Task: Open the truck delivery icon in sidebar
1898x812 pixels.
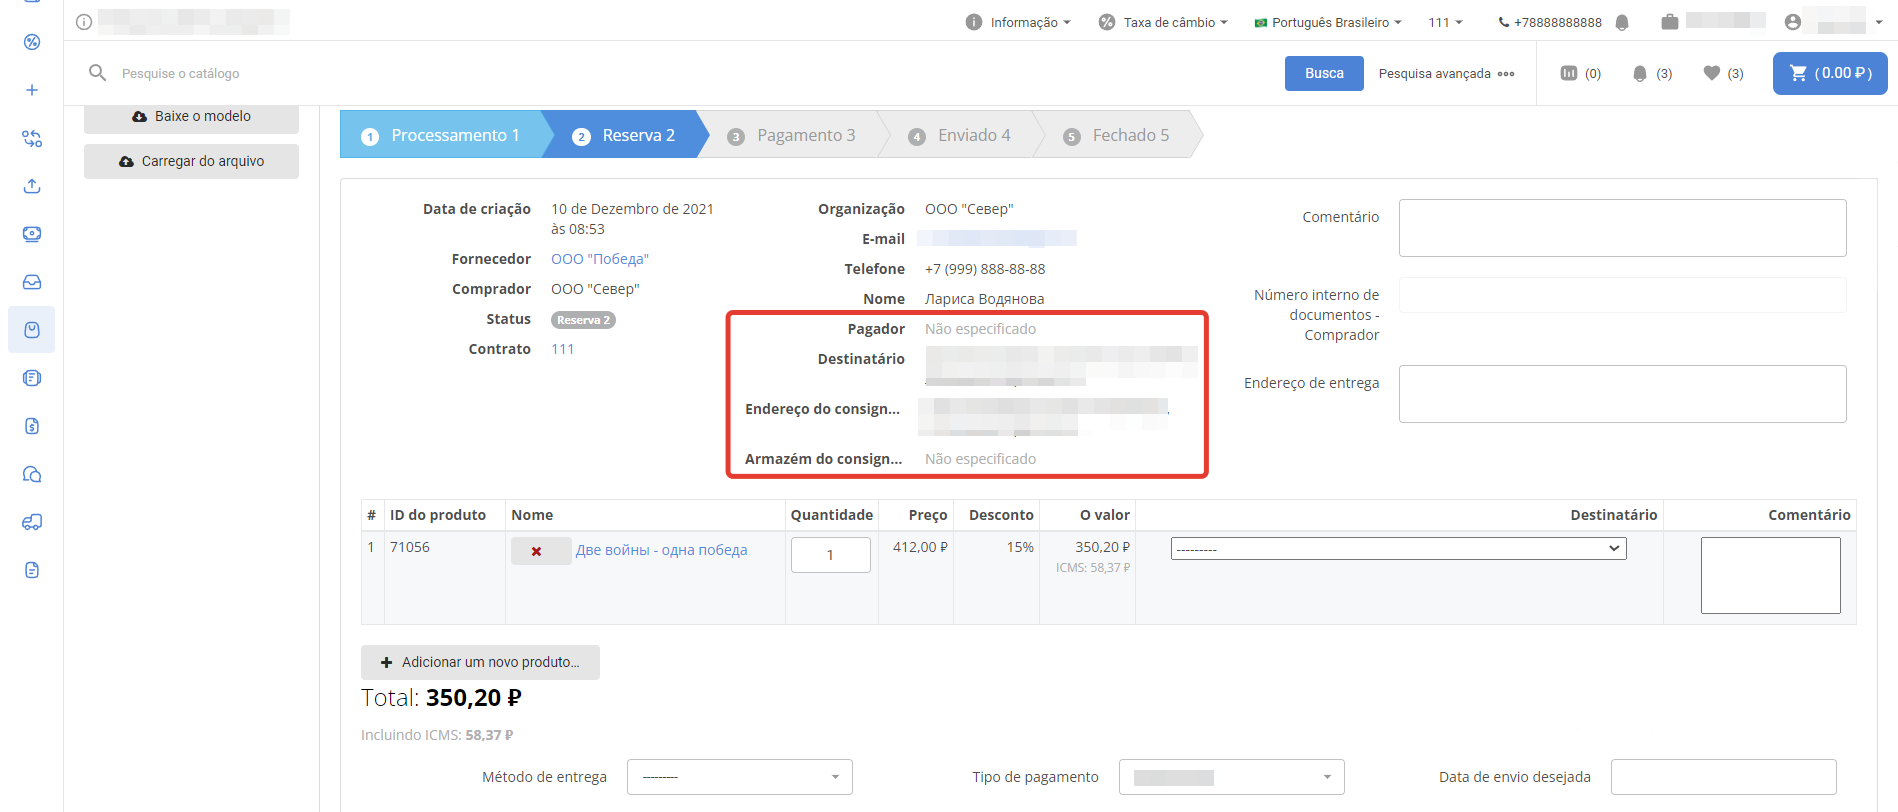Action: coord(32,522)
